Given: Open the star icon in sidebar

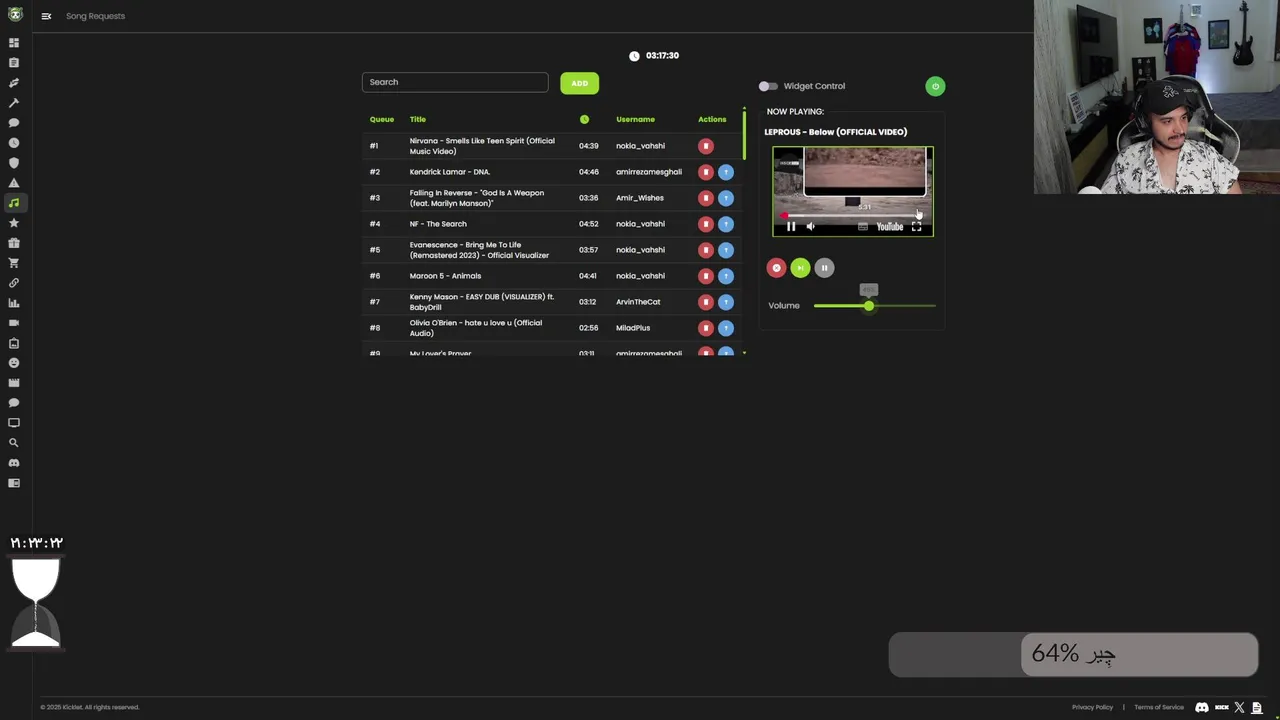Looking at the screenshot, I should [x=14, y=223].
